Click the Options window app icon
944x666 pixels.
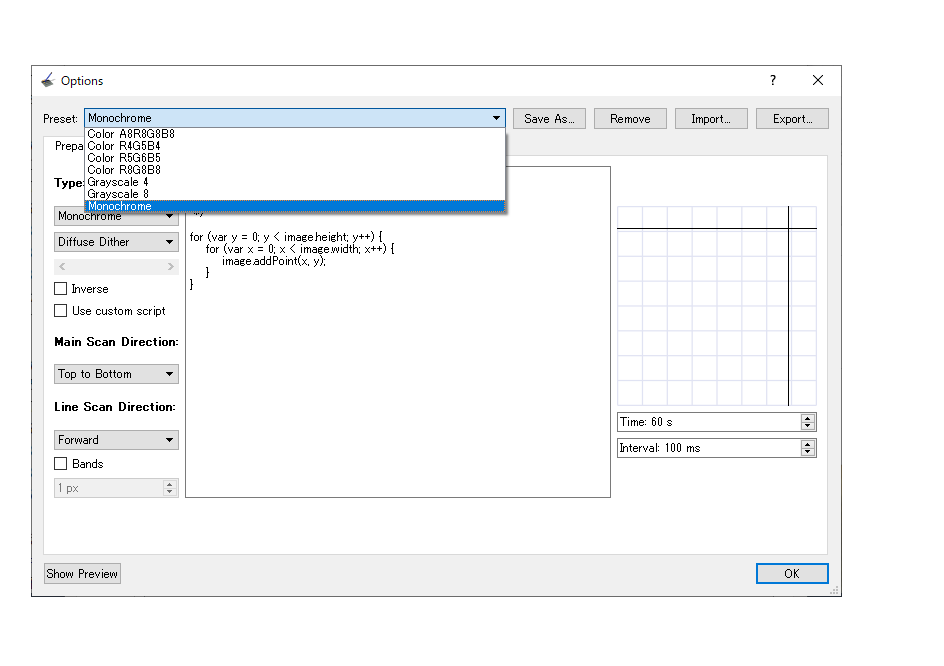tap(47, 81)
